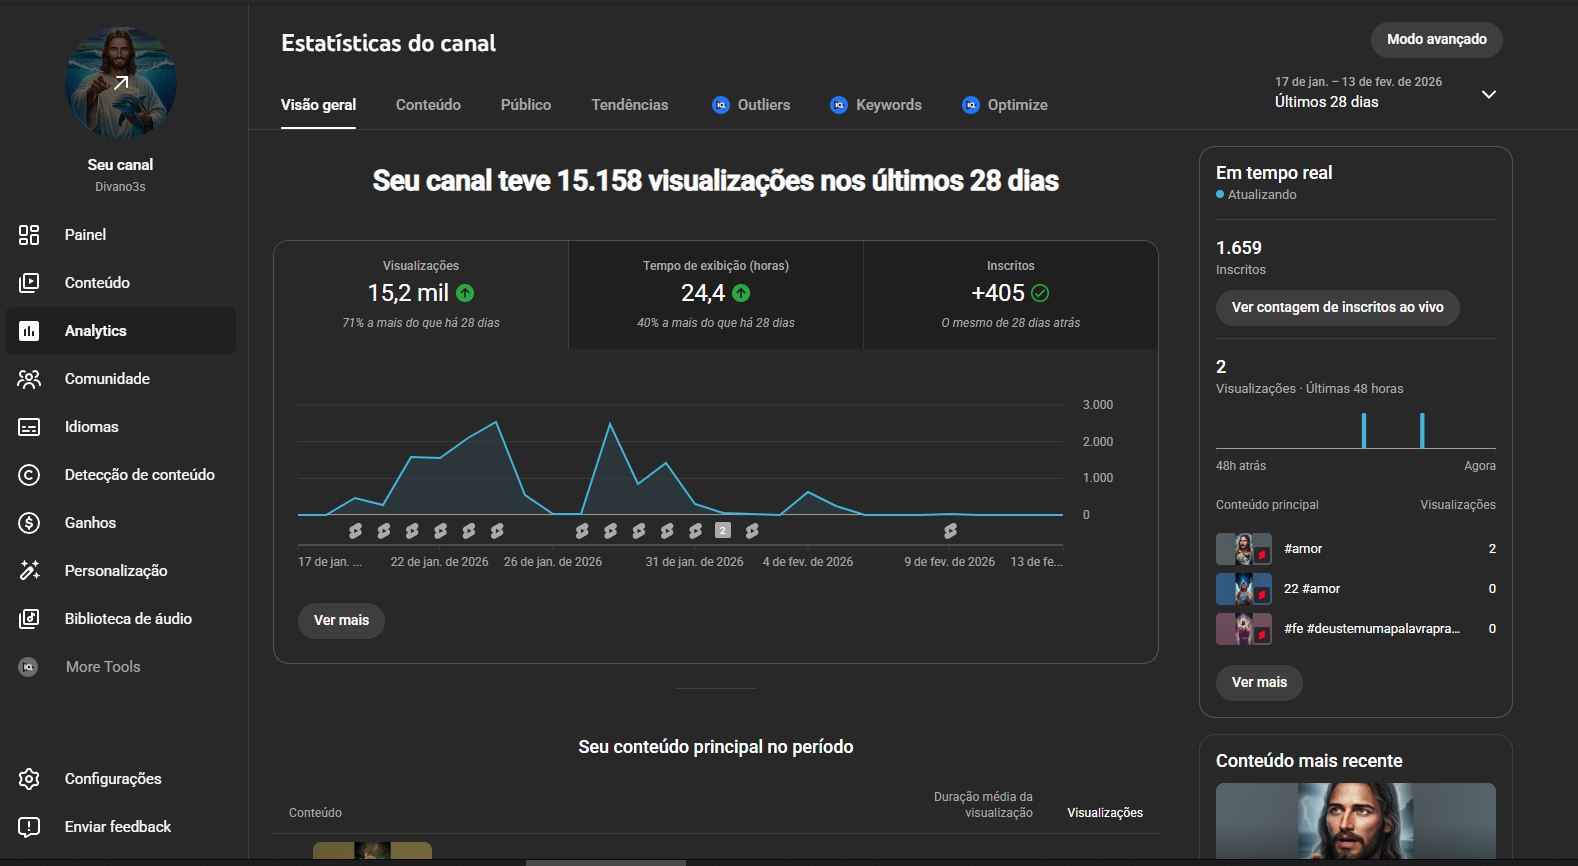Click the chart marker showing number 2

(724, 531)
